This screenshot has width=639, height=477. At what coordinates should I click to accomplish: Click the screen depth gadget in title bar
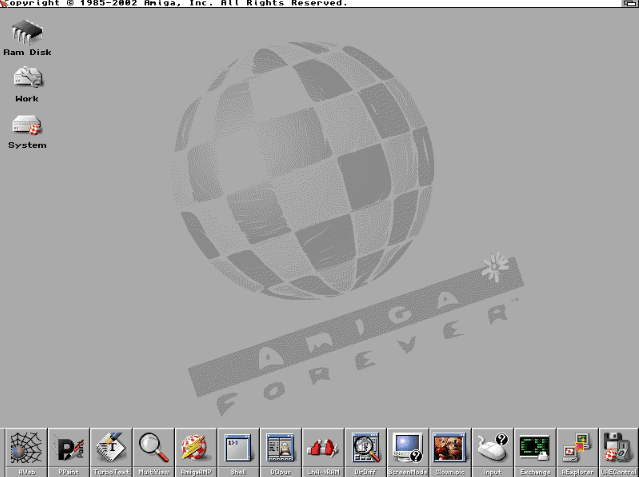click(x=630, y=3)
